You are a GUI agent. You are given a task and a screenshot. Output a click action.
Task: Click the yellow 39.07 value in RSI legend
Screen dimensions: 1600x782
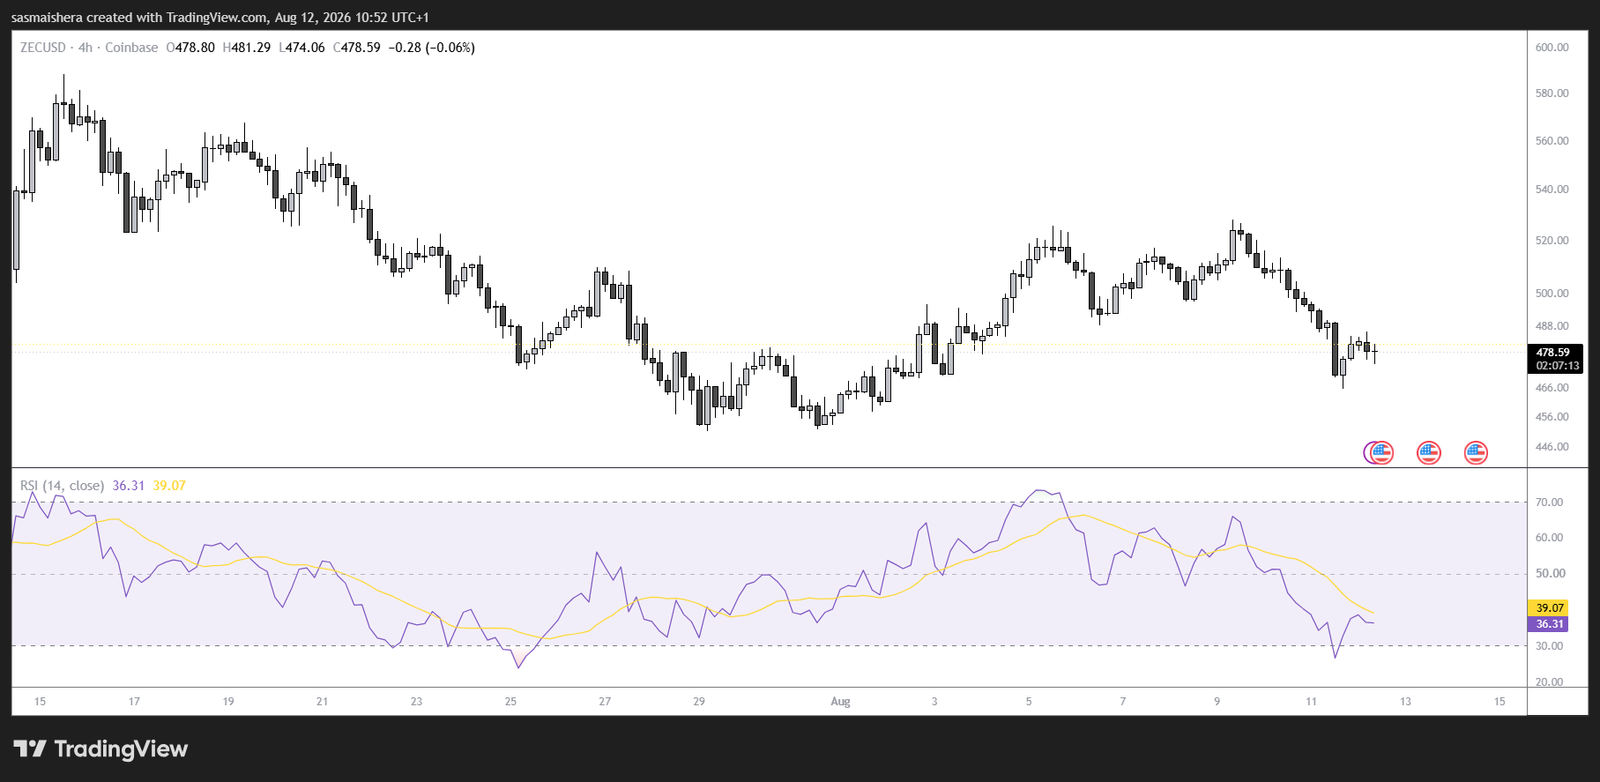coord(169,485)
